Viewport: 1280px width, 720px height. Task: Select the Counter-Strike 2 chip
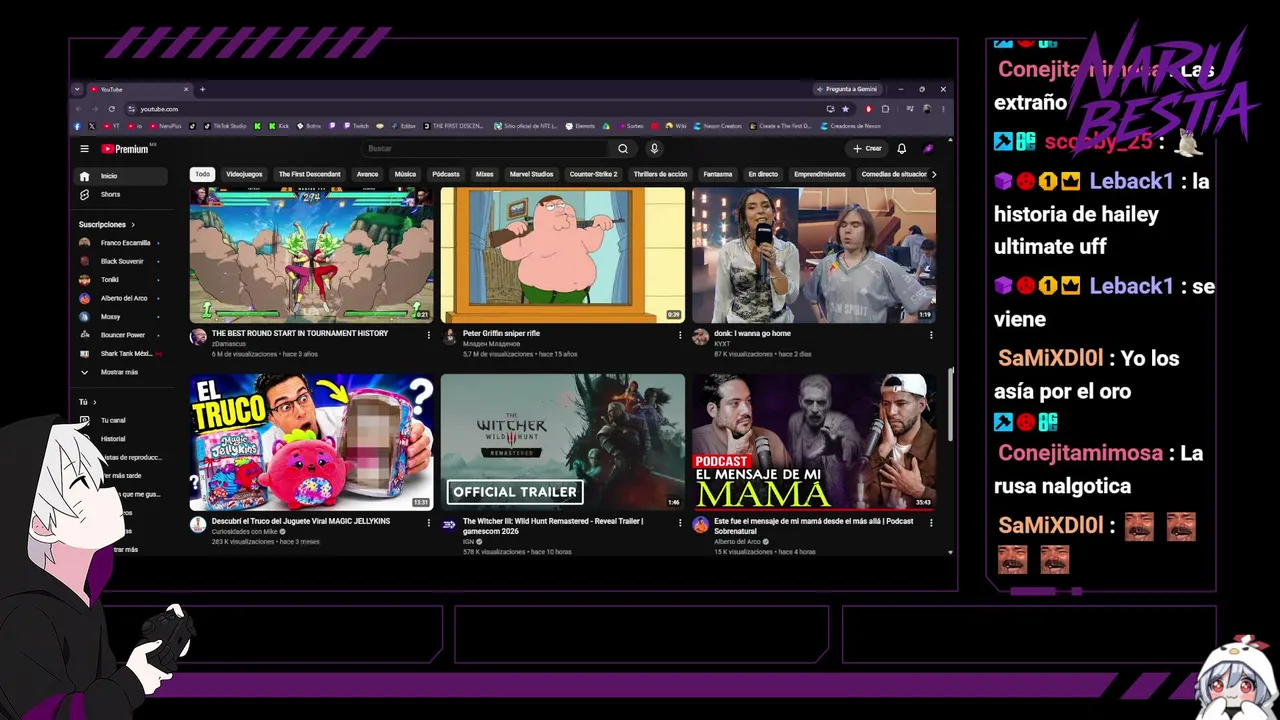(x=594, y=174)
